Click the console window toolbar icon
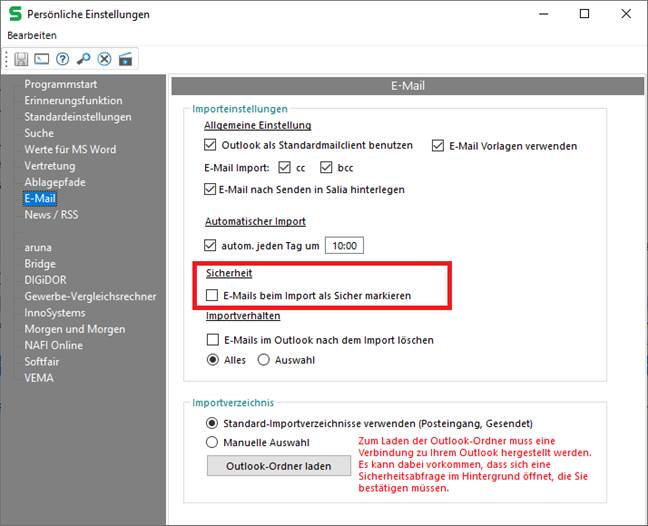 pos(42,59)
